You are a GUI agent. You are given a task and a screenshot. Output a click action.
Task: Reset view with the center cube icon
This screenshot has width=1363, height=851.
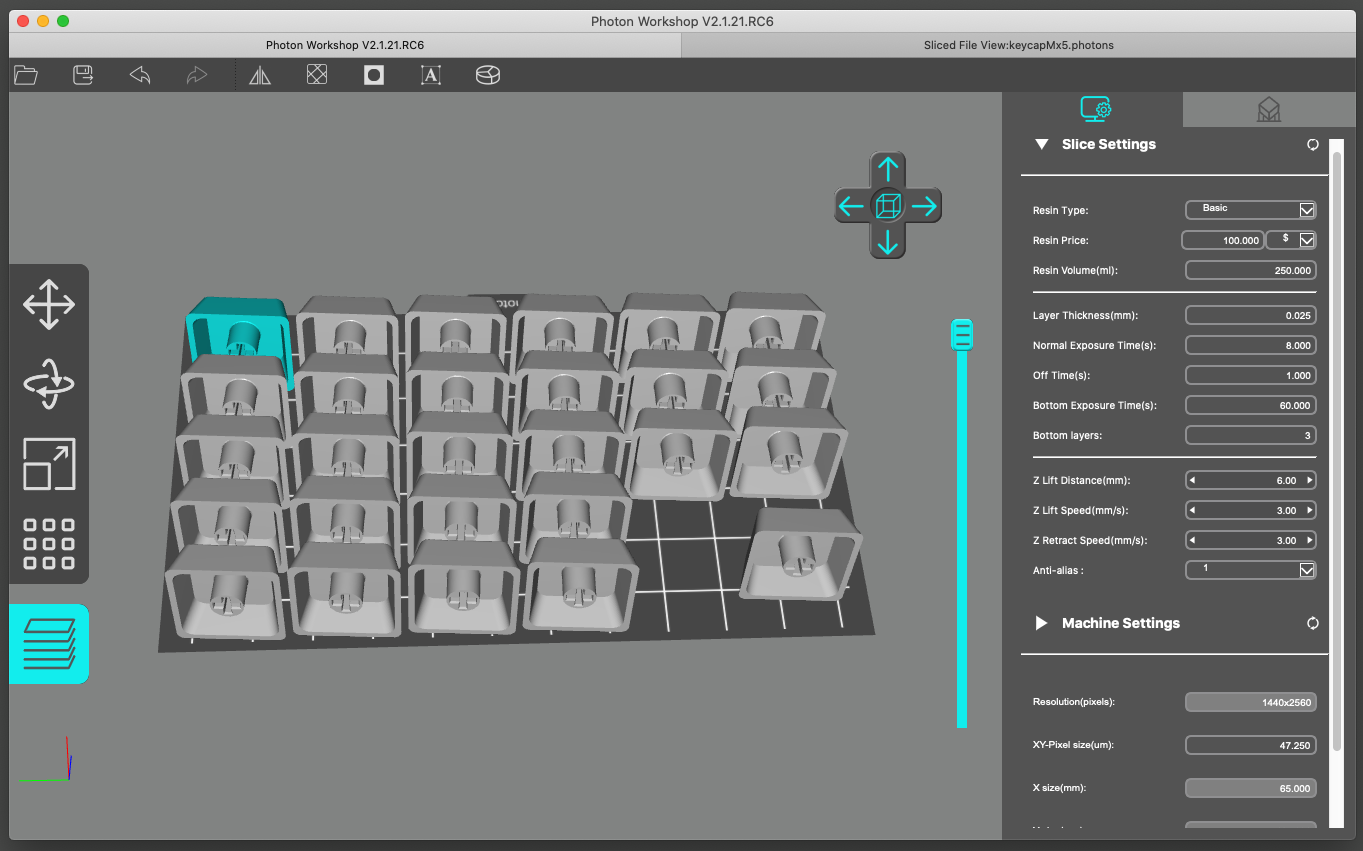tap(888, 206)
